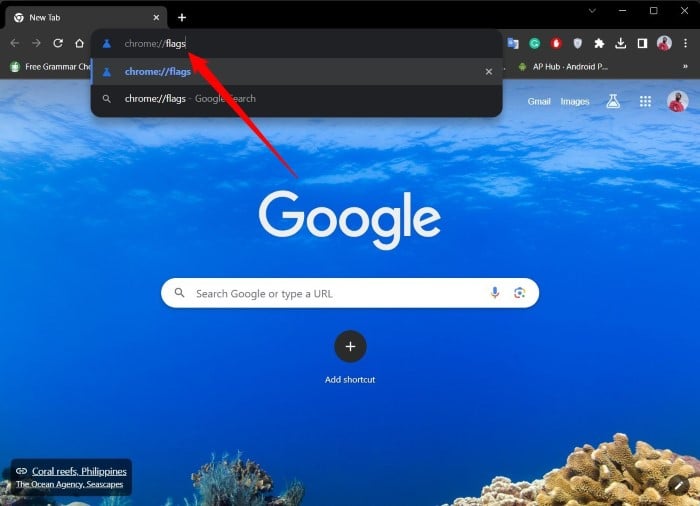The height and width of the screenshot is (506, 700).
Task: Open the Downloads toolbar icon
Action: (621, 43)
